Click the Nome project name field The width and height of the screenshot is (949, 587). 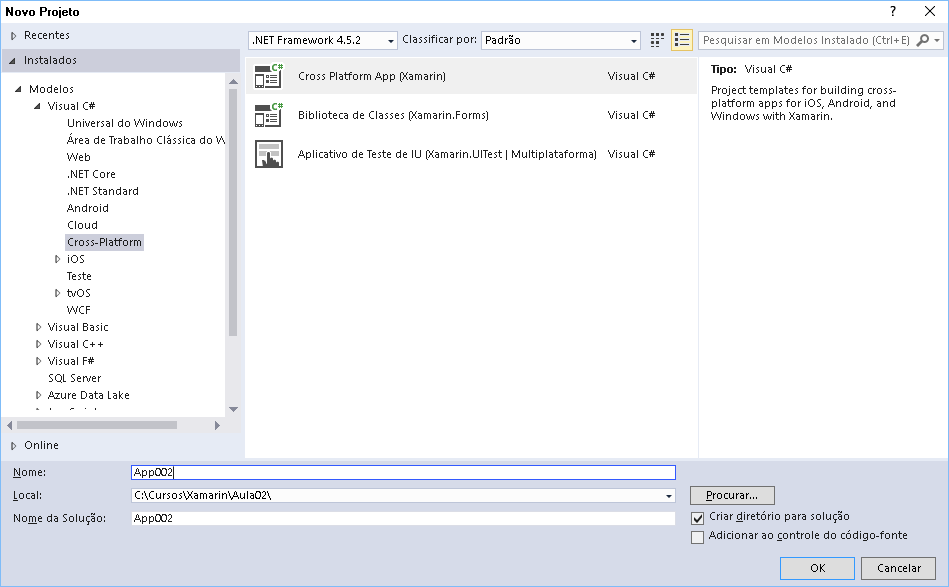pyautogui.click(x=403, y=473)
